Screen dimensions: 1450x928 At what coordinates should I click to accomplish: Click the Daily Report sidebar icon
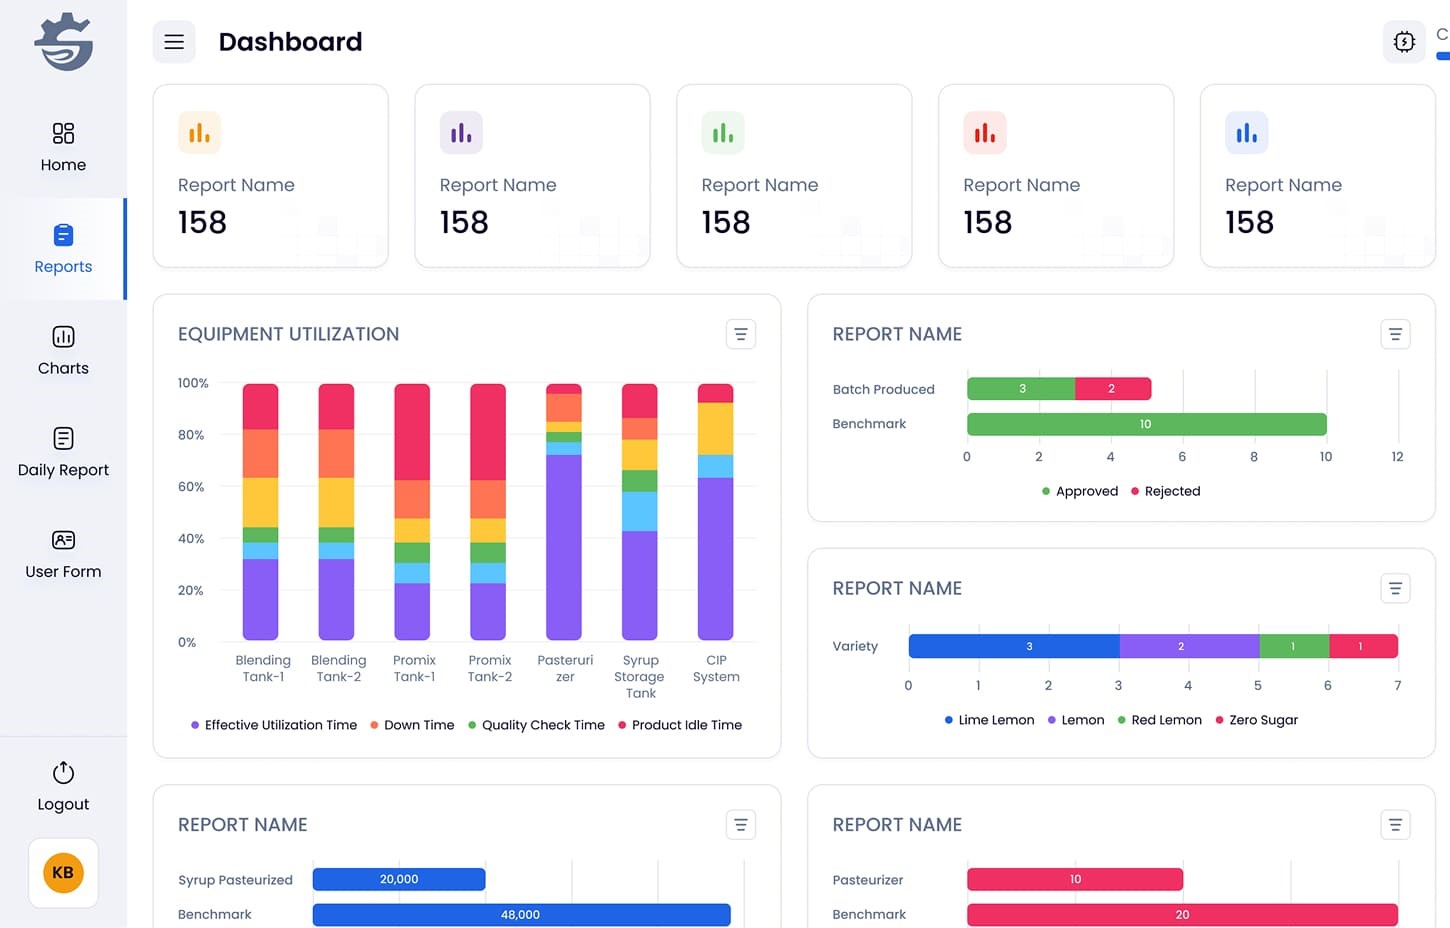coord(63,439)
